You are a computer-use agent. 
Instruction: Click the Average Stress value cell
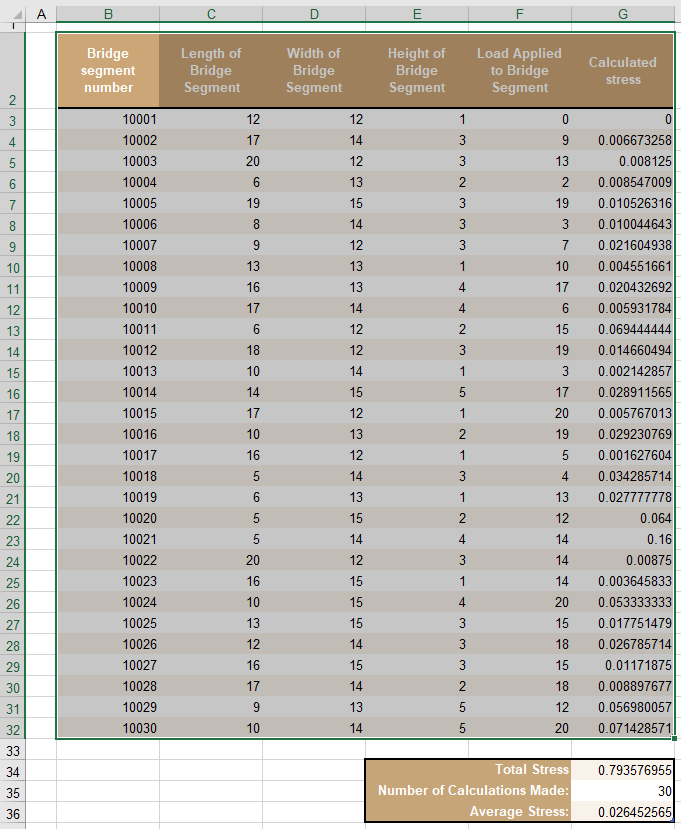pyautogui.click(x=623, y=812)
